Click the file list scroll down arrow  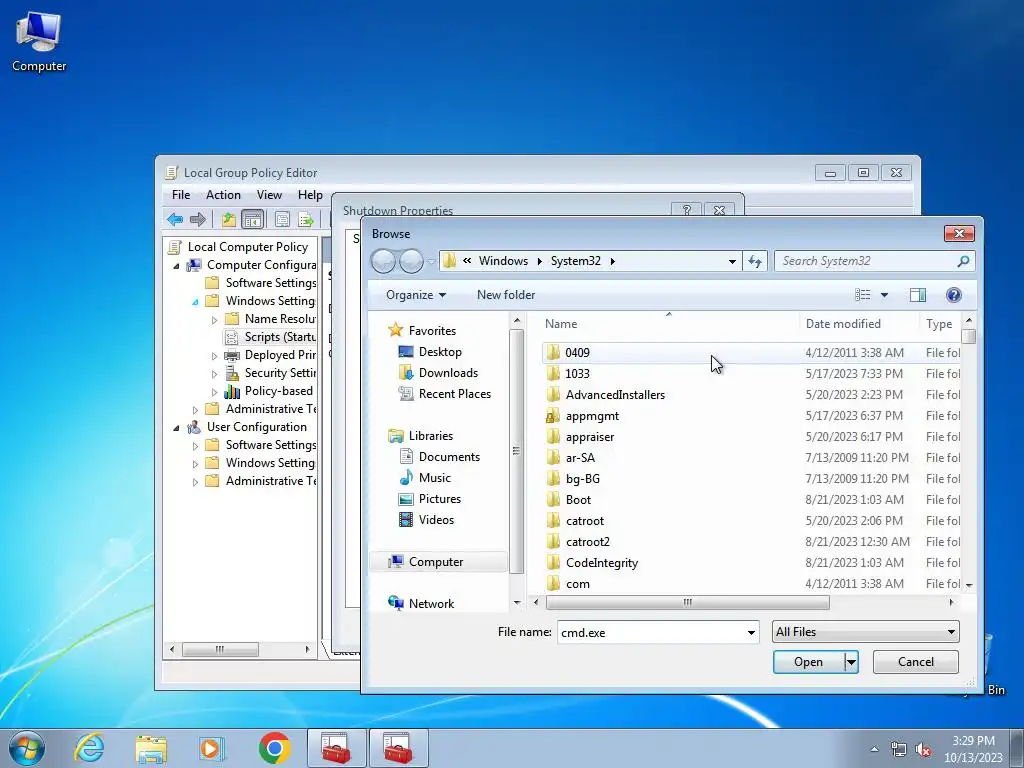969,585
